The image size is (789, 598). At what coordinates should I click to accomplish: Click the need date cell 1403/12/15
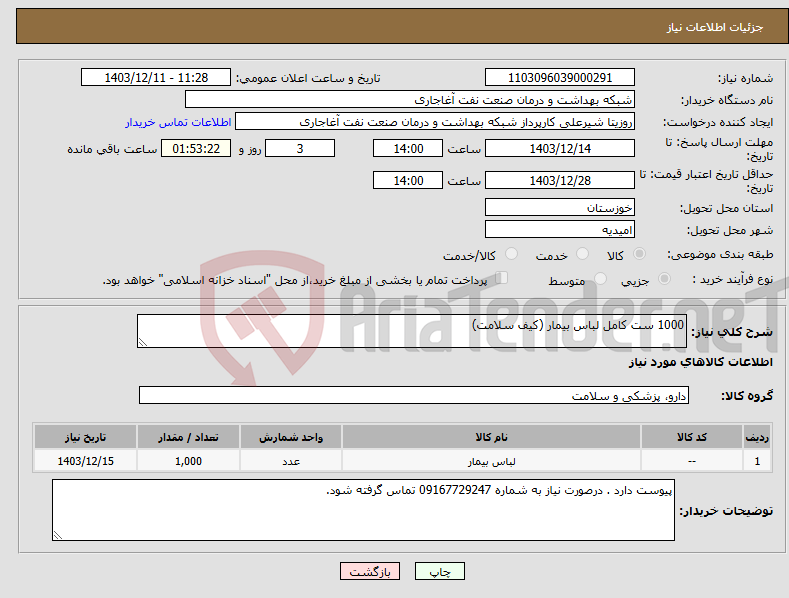[86, 461]
